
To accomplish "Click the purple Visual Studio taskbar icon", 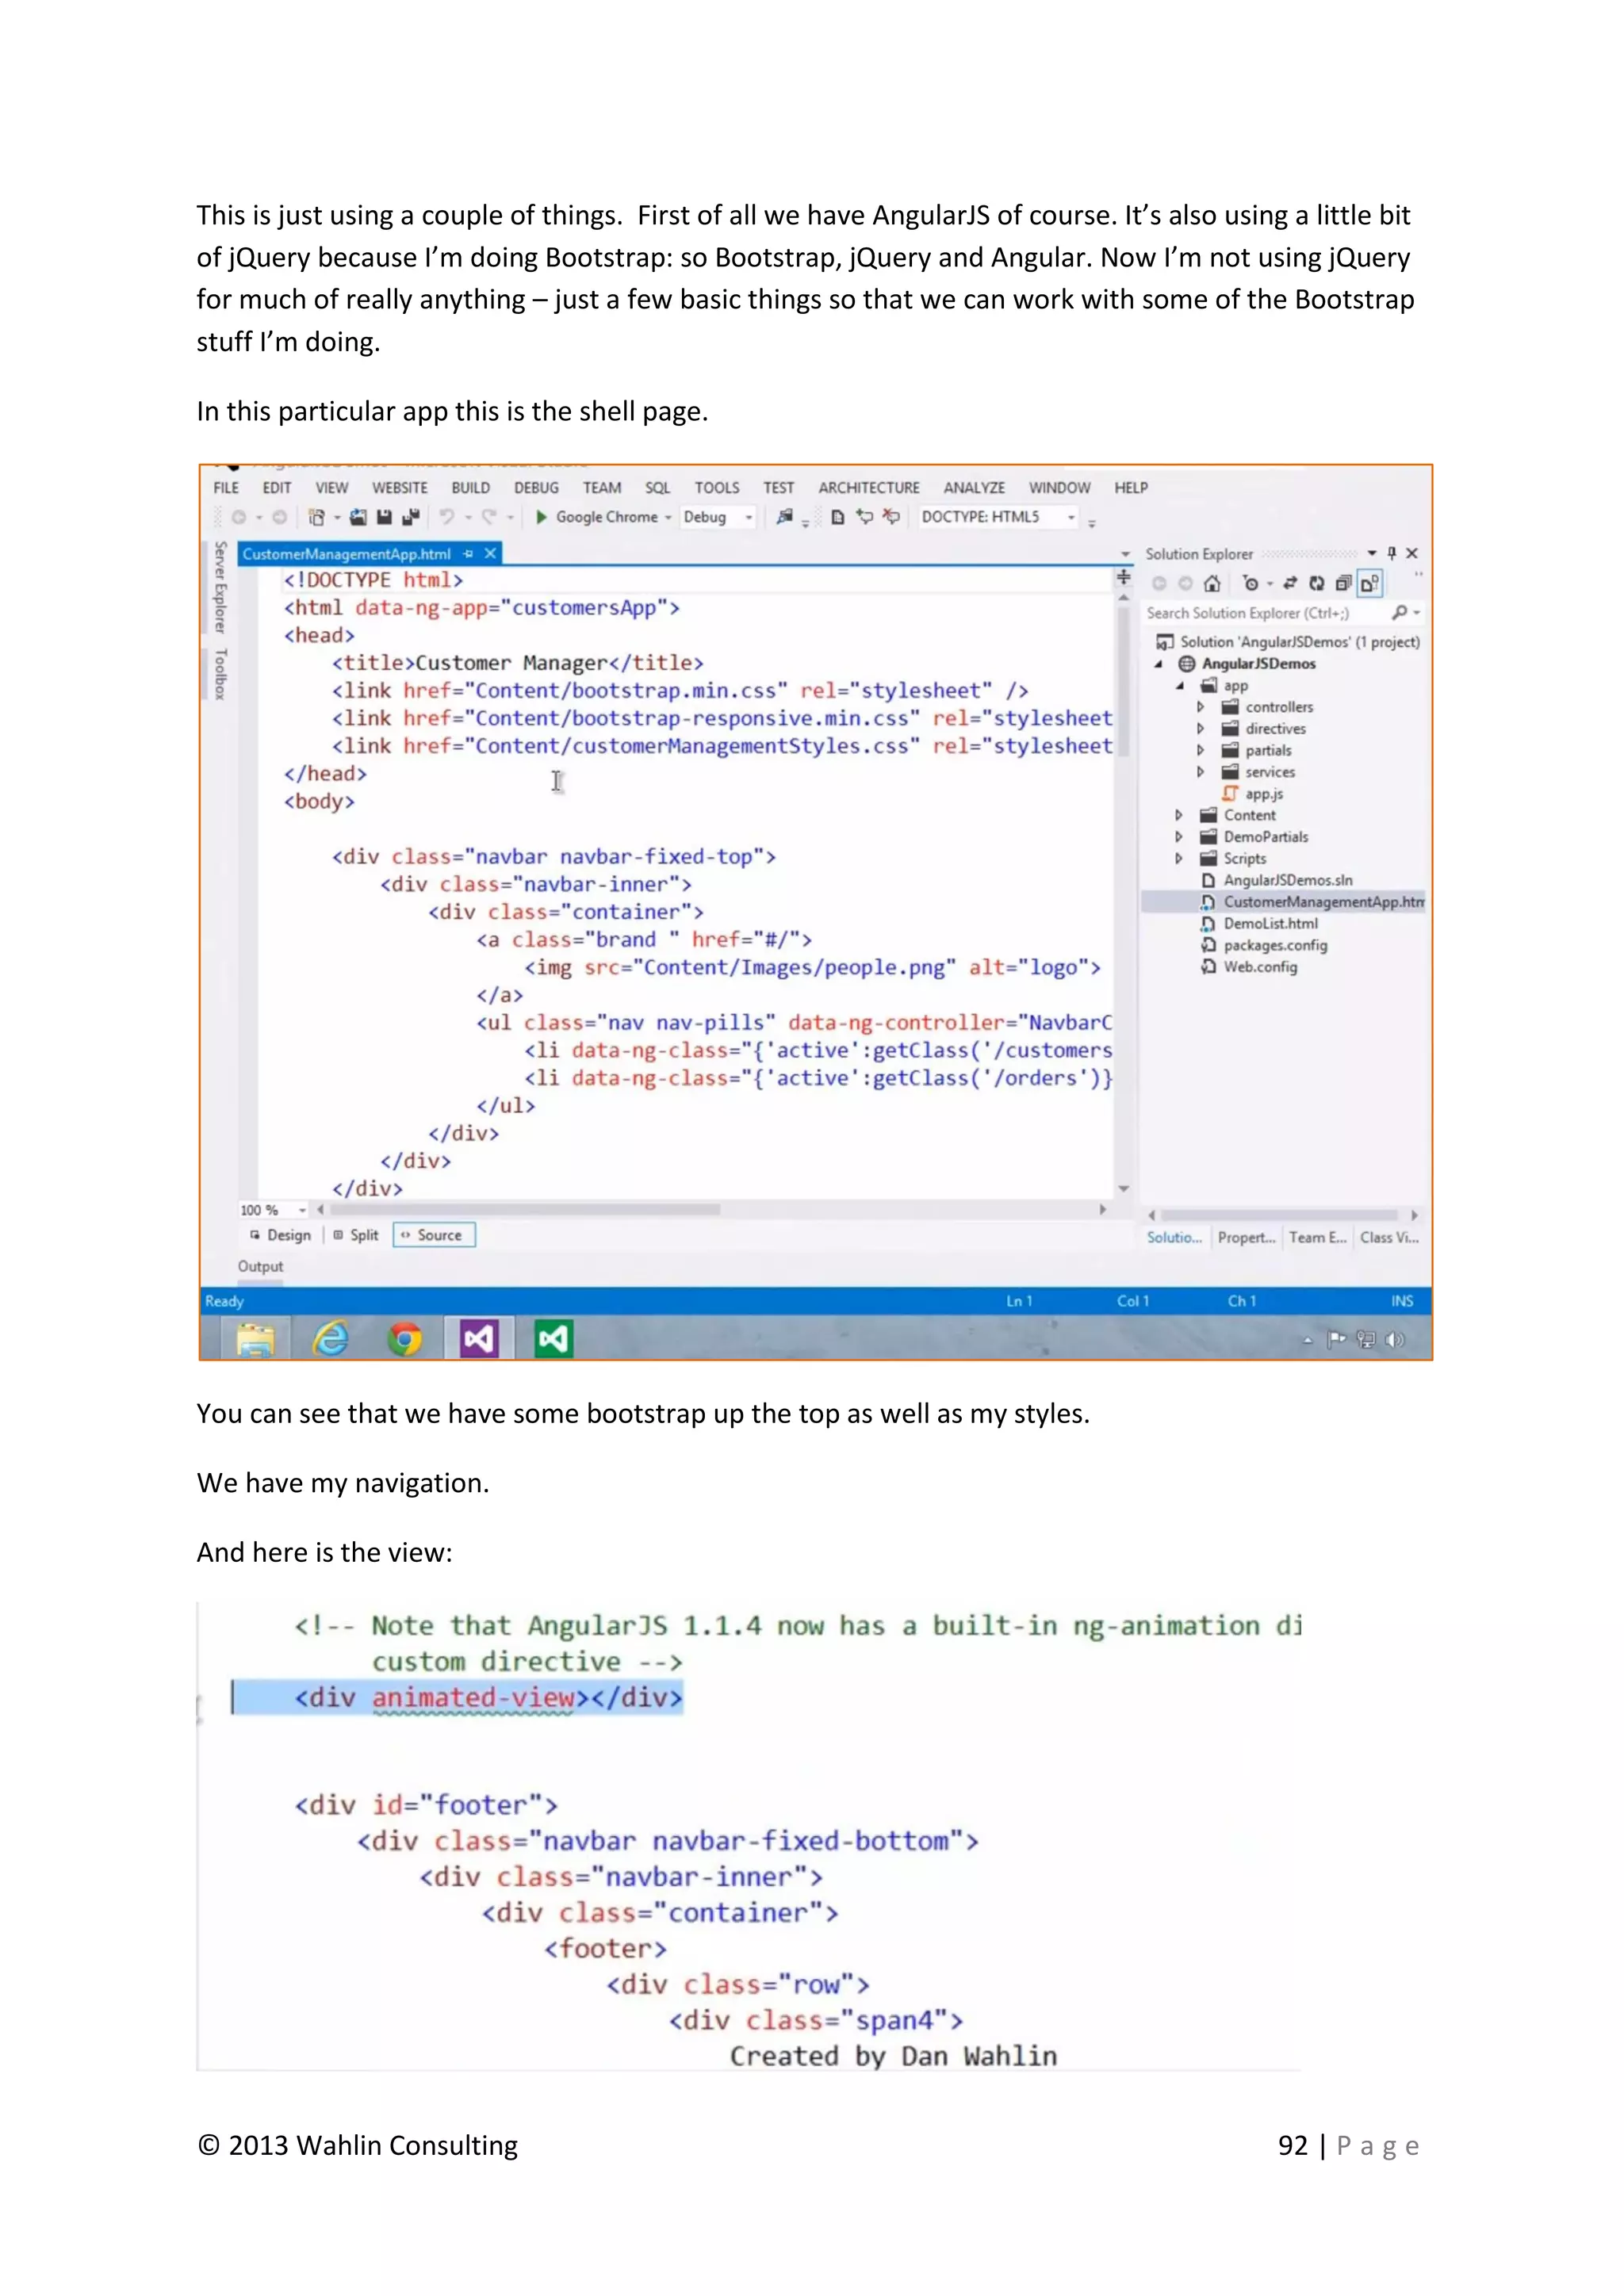I will [479, 1339].
